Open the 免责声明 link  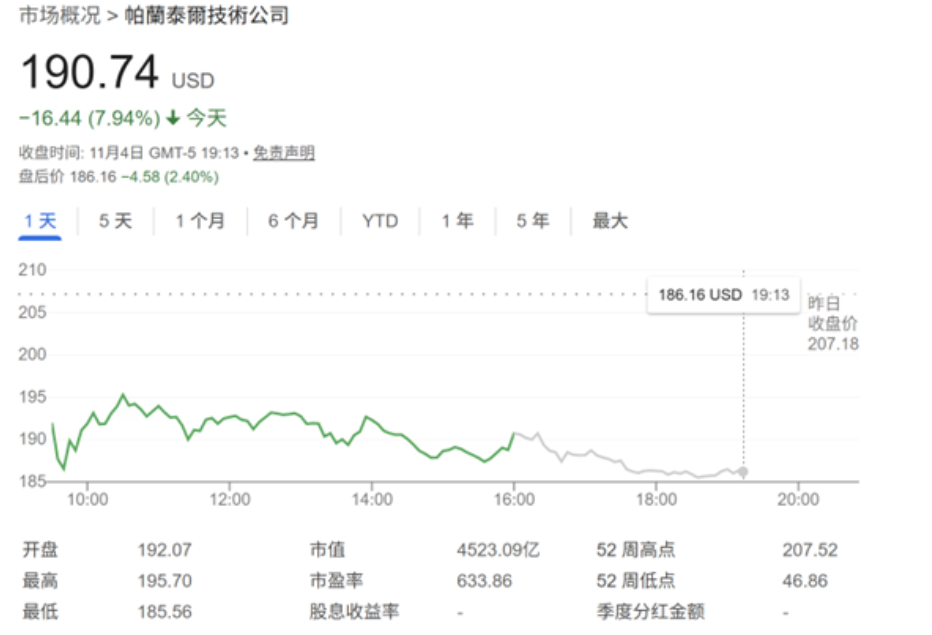pyautogui.click(x=284, y=153)
